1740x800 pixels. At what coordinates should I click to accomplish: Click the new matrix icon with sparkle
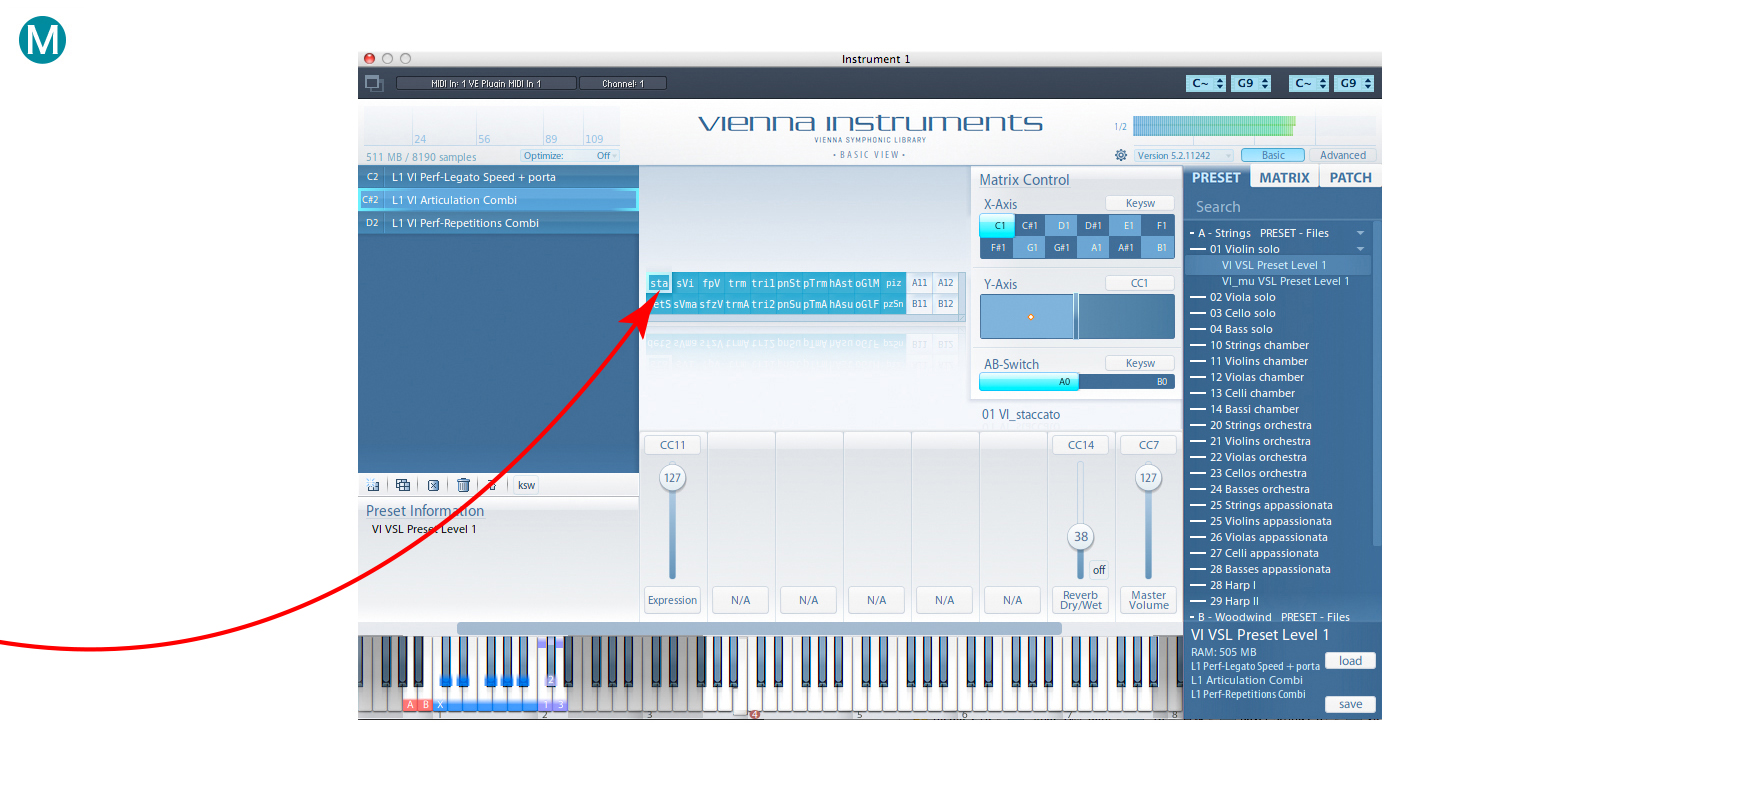click(373, 485)
